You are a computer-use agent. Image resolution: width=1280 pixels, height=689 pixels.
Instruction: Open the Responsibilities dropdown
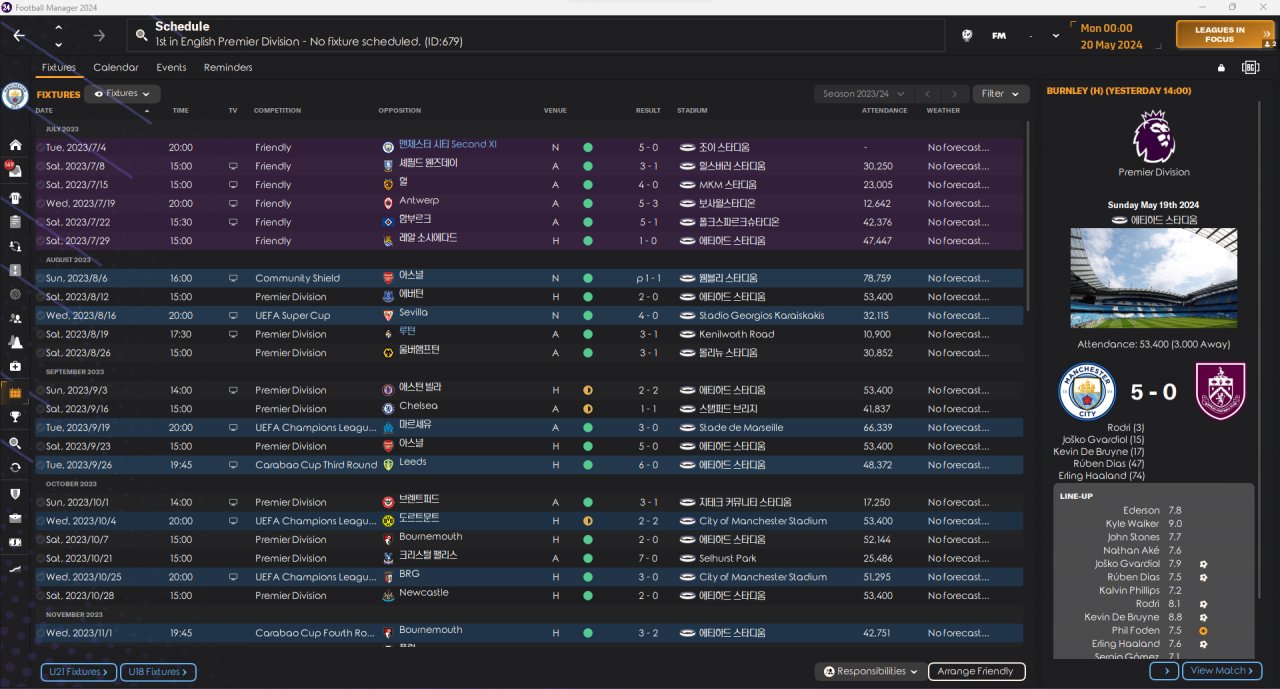tap(869, 671)
